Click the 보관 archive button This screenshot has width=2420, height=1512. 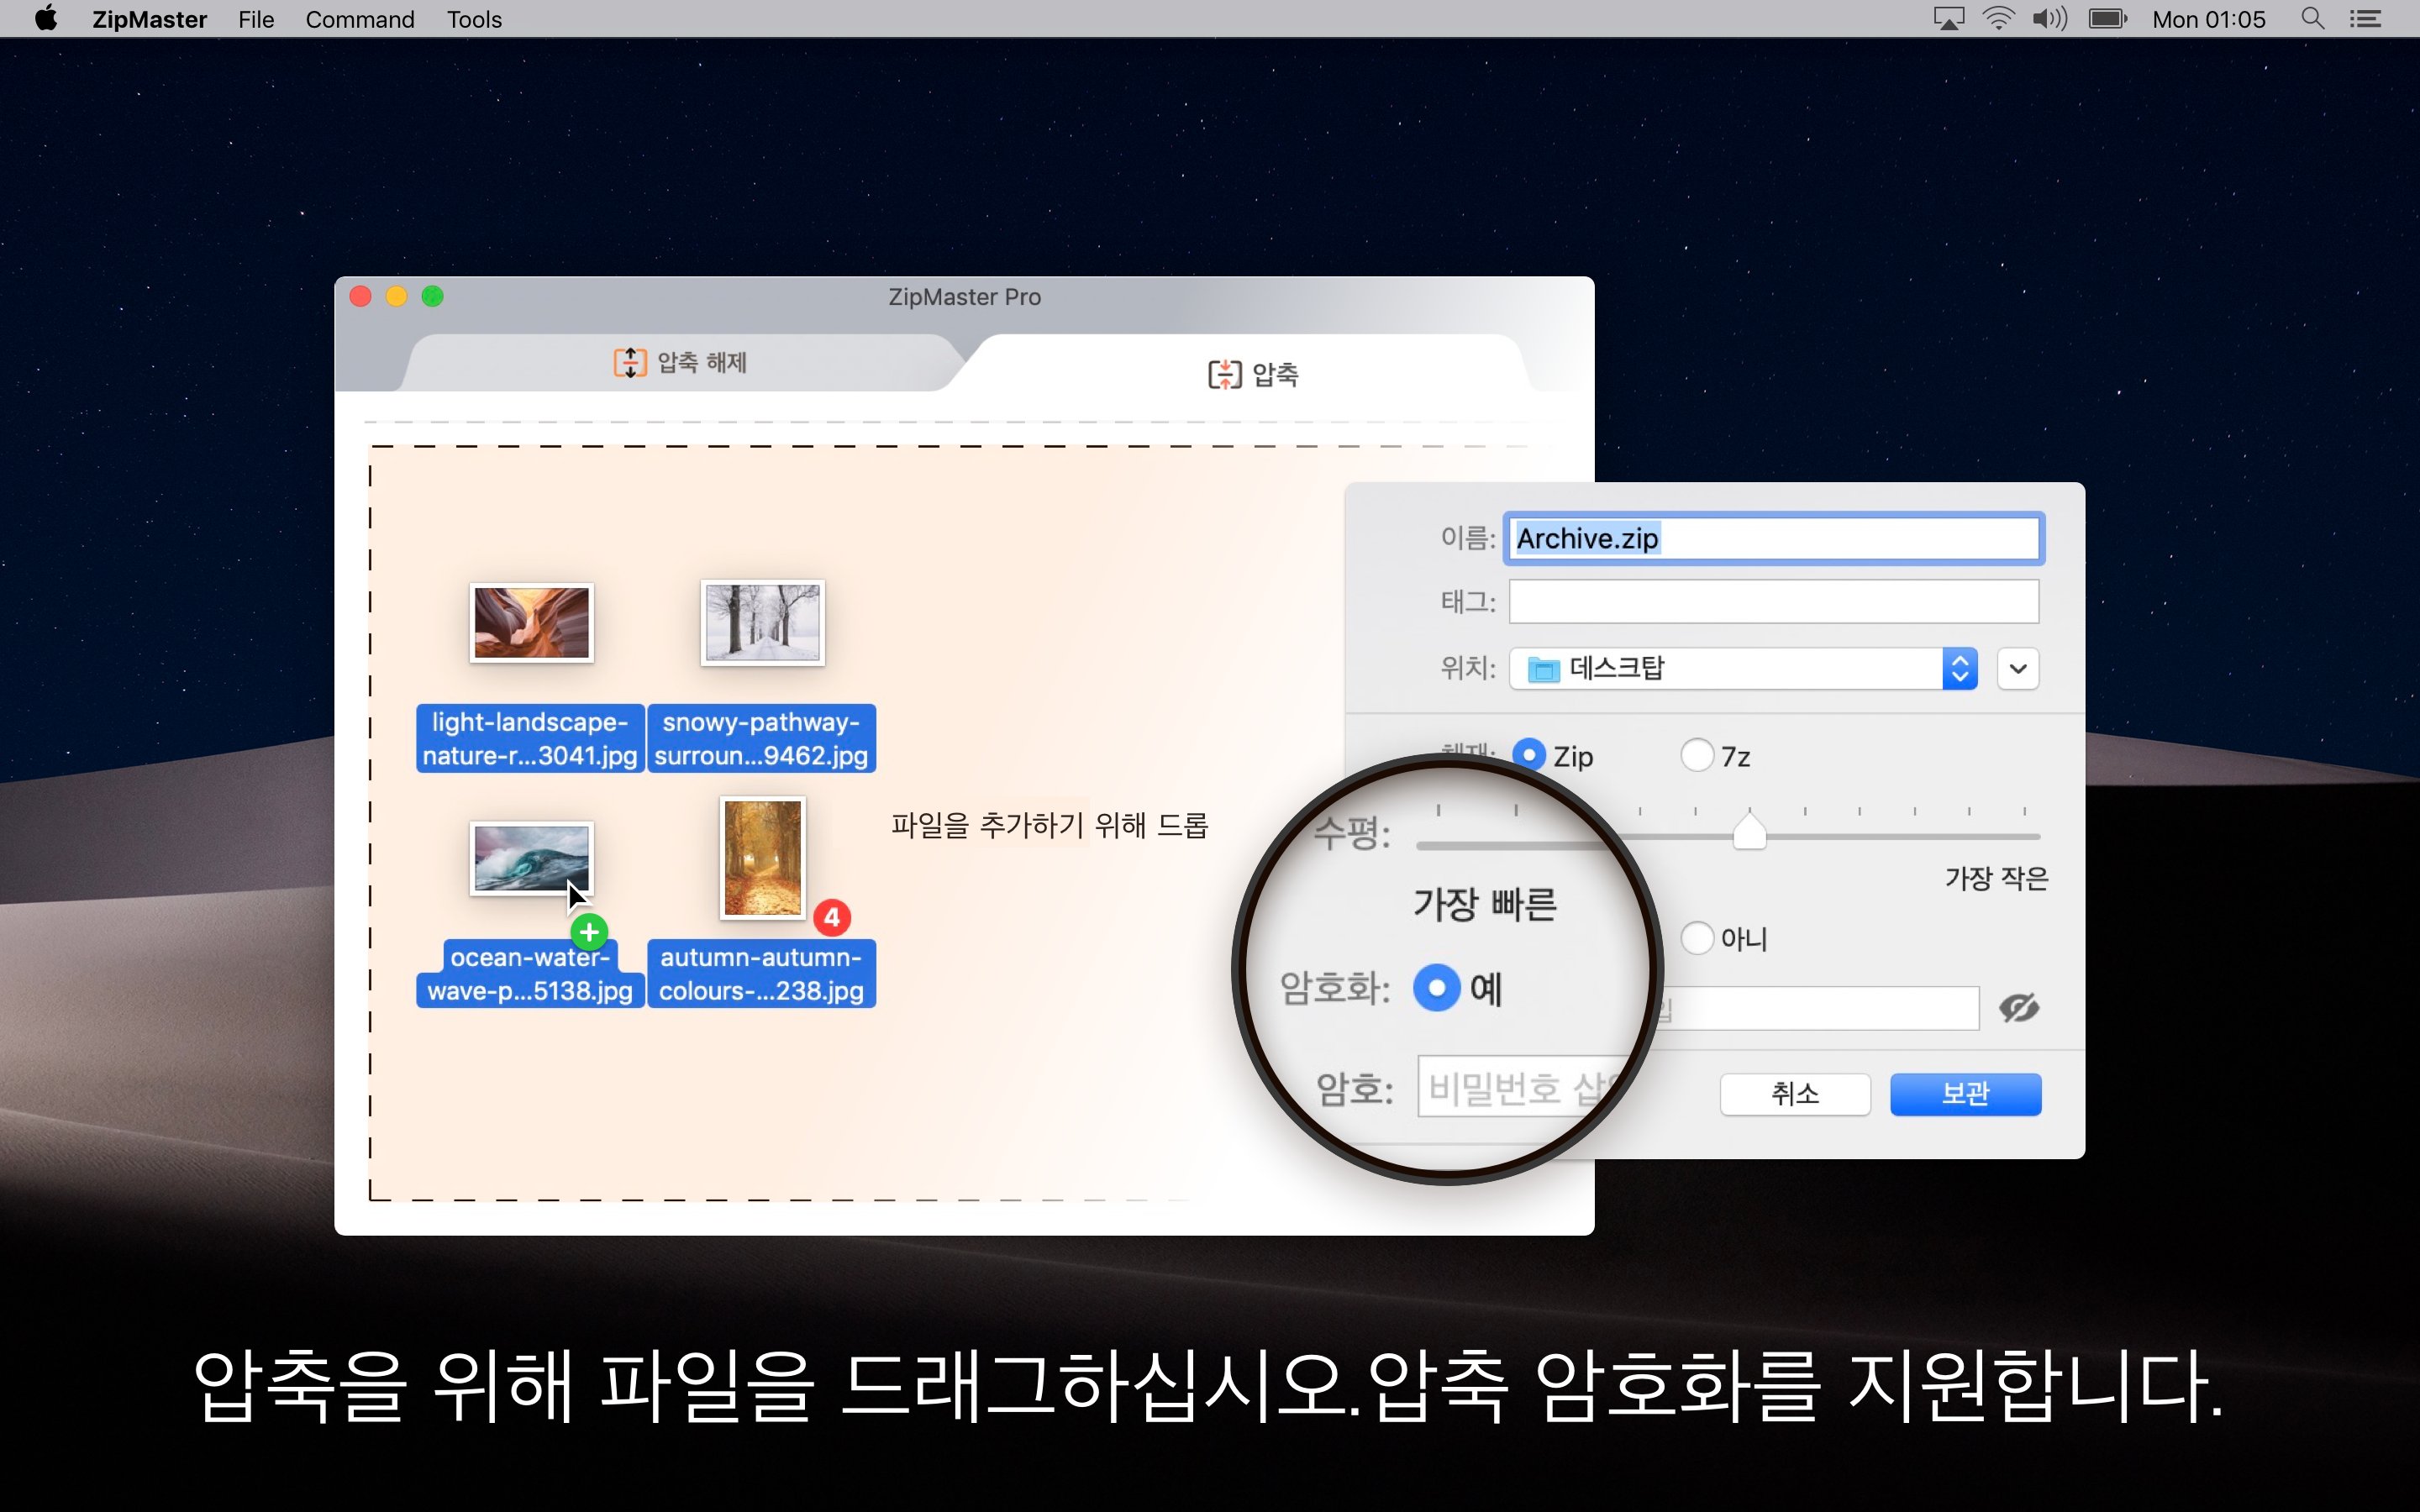pos(1965,1094)
